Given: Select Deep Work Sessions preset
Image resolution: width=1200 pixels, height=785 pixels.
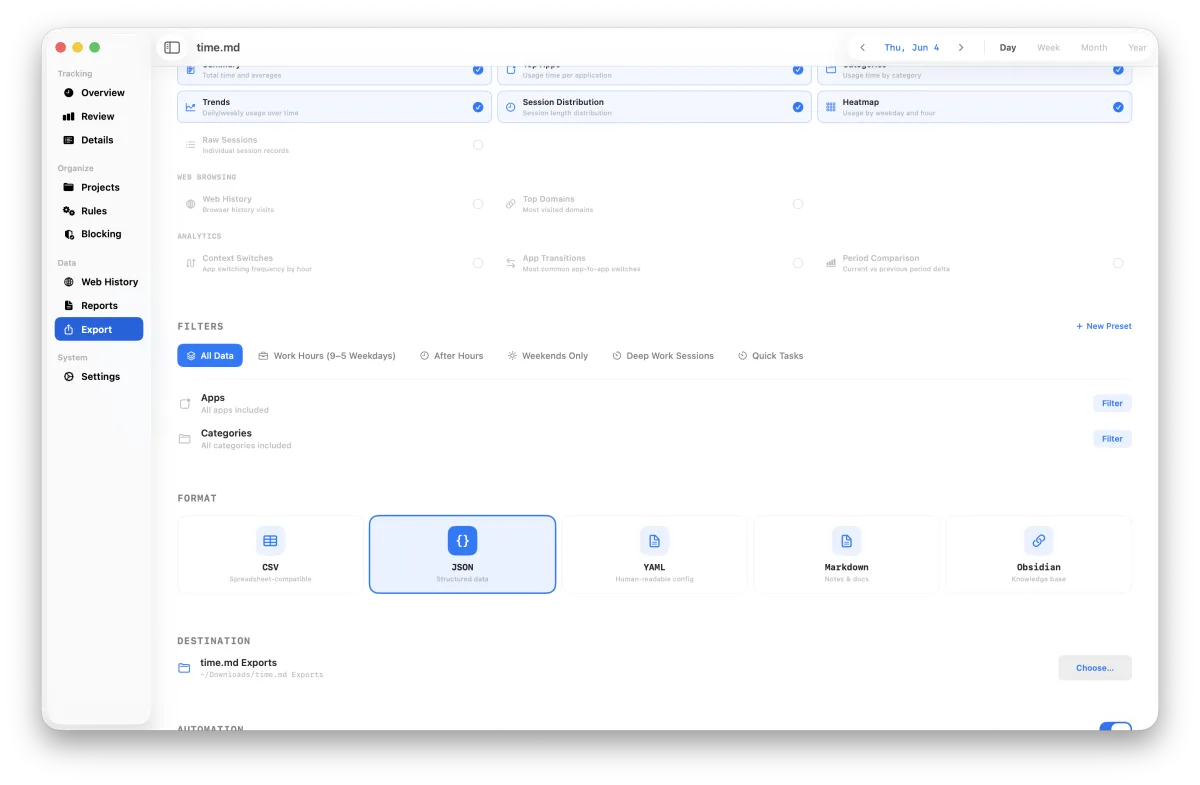Looking at the screenshot, I should tap(663, 356).
